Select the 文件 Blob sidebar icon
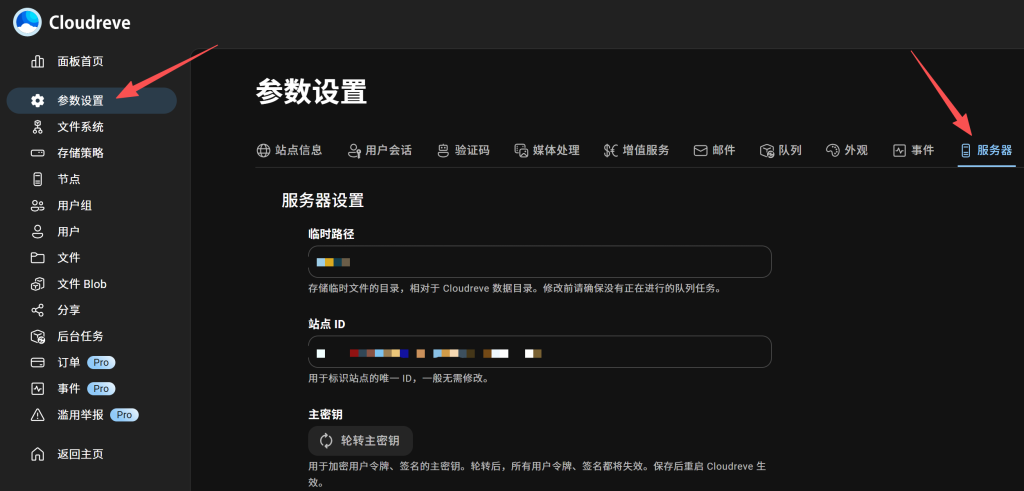The height and width of the screenshot is (491, 1024). pos(38,284)
